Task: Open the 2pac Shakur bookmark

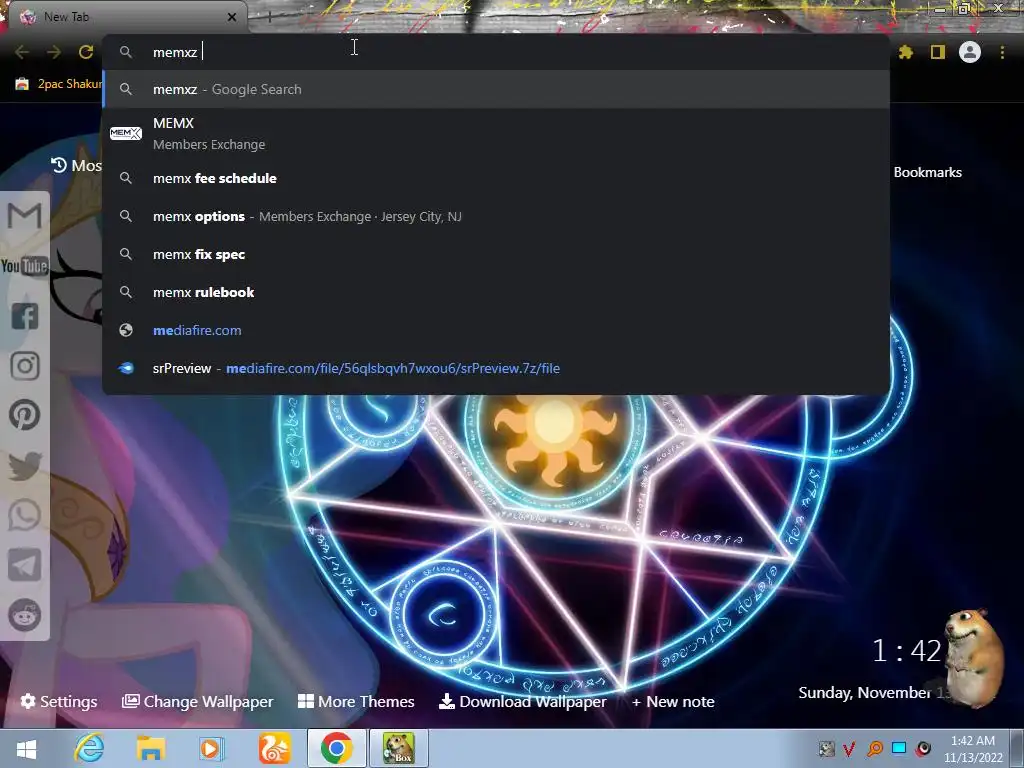Action: coord(59,84)
